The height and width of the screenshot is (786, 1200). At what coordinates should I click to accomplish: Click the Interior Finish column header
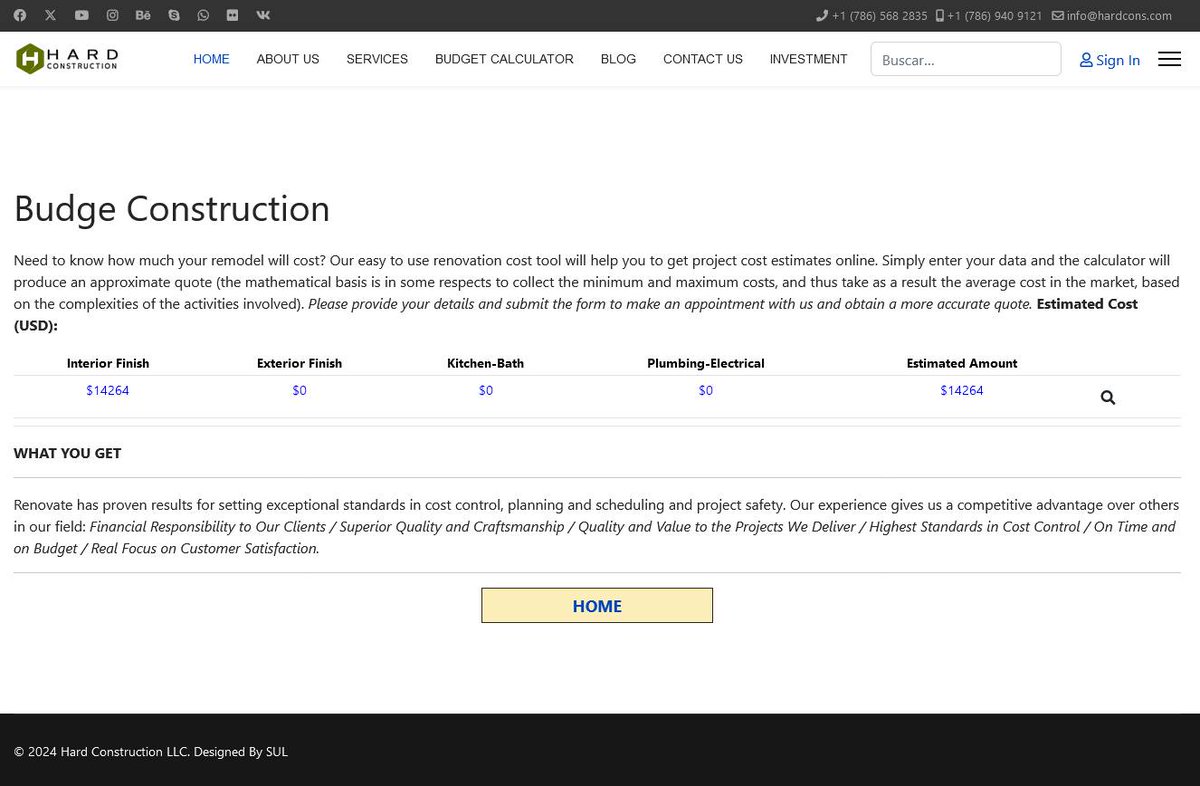pyautogui.click(x=108, y=364)
